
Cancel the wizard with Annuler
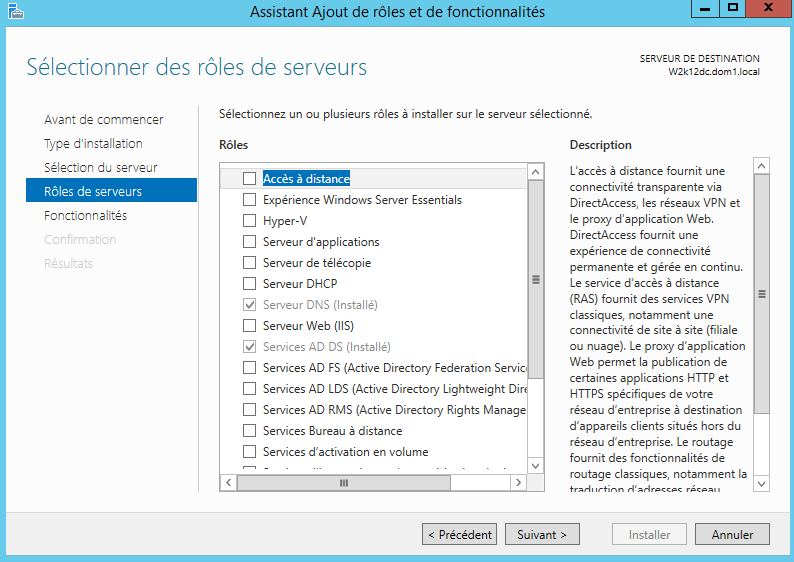coord(732,535)
